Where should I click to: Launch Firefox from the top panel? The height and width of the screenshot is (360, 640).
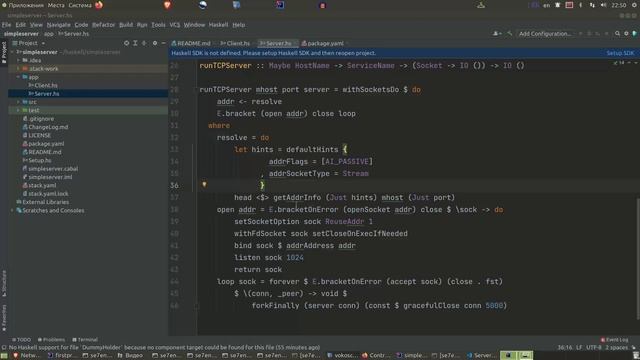(x=99, y=5)
